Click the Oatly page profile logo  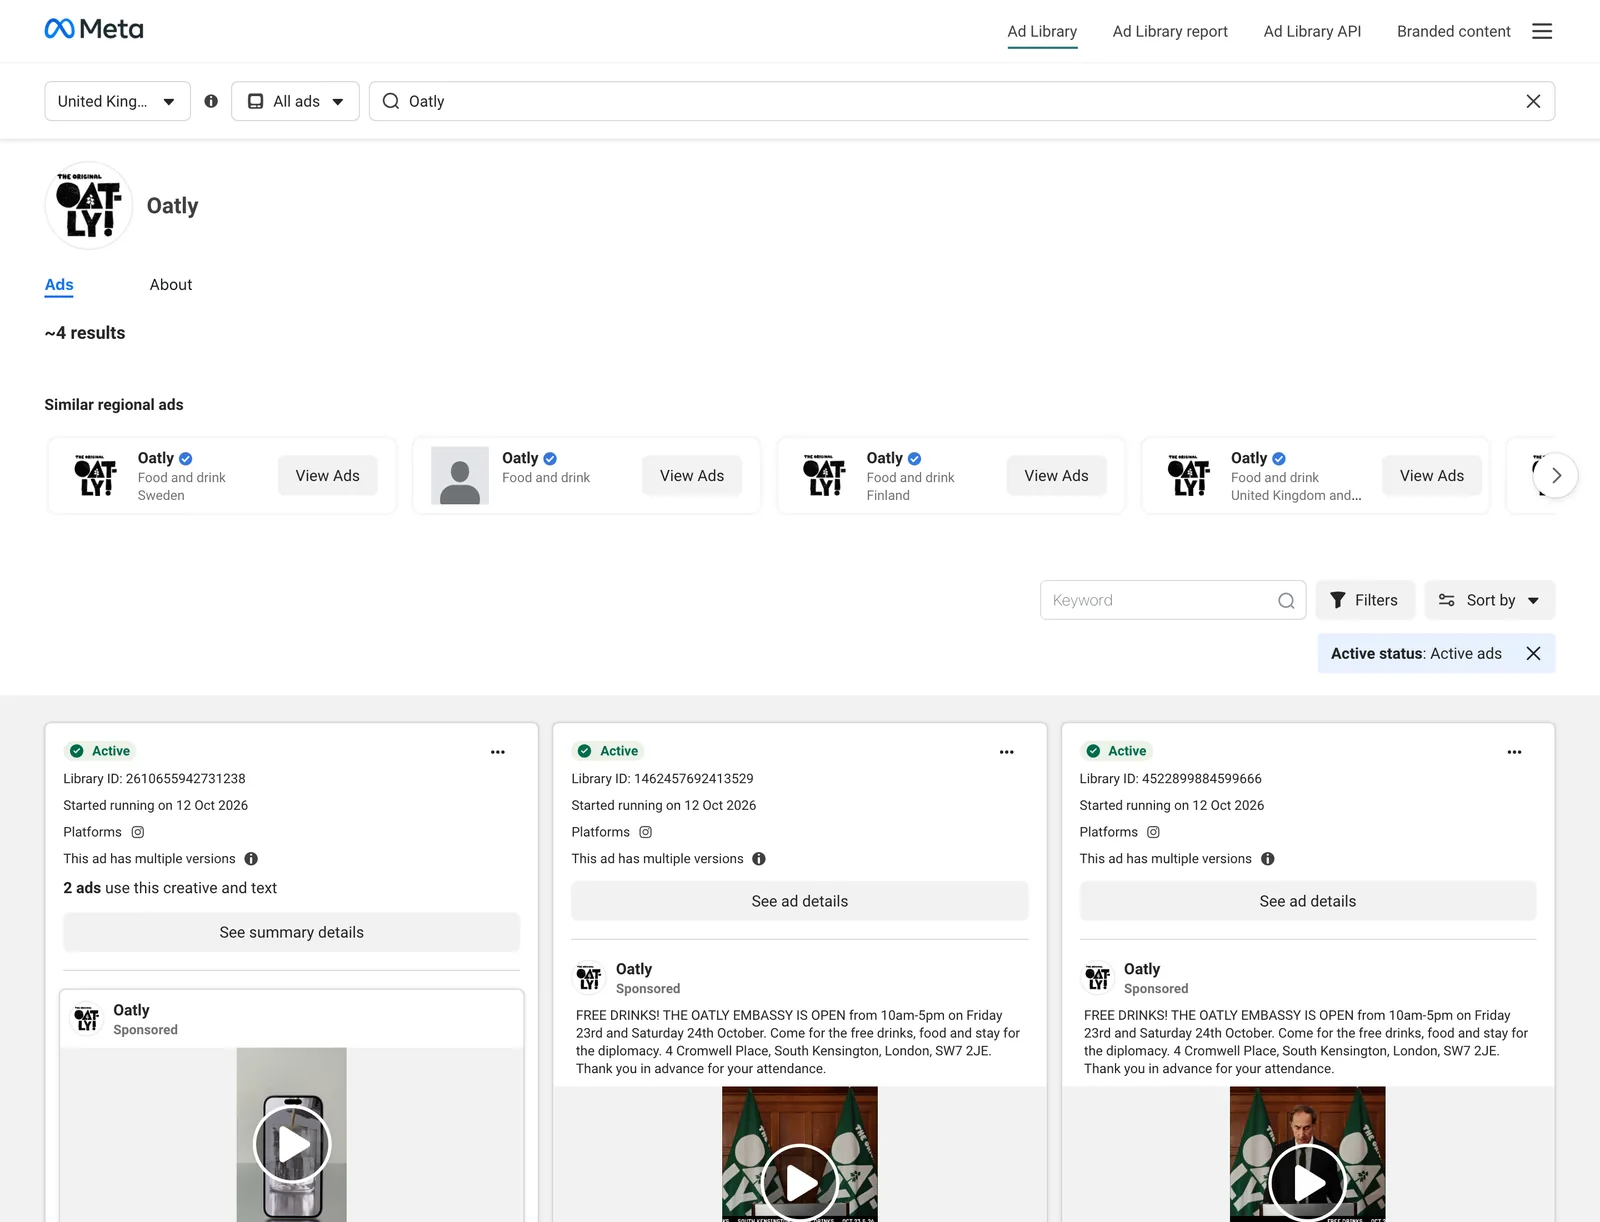tap(89, 206)
